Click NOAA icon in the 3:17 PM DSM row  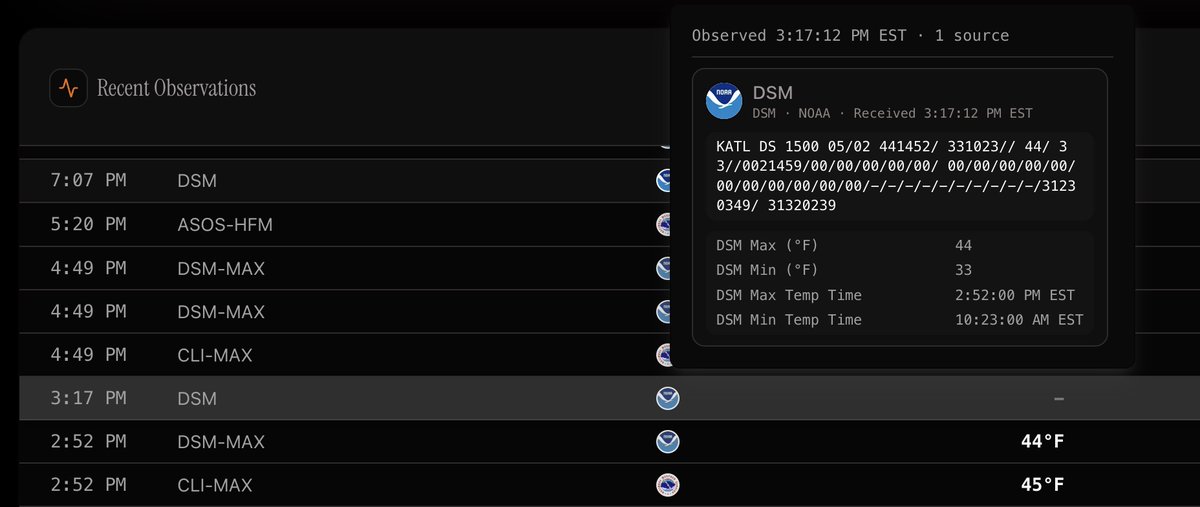pyautogui.click(x=667, y=398)
